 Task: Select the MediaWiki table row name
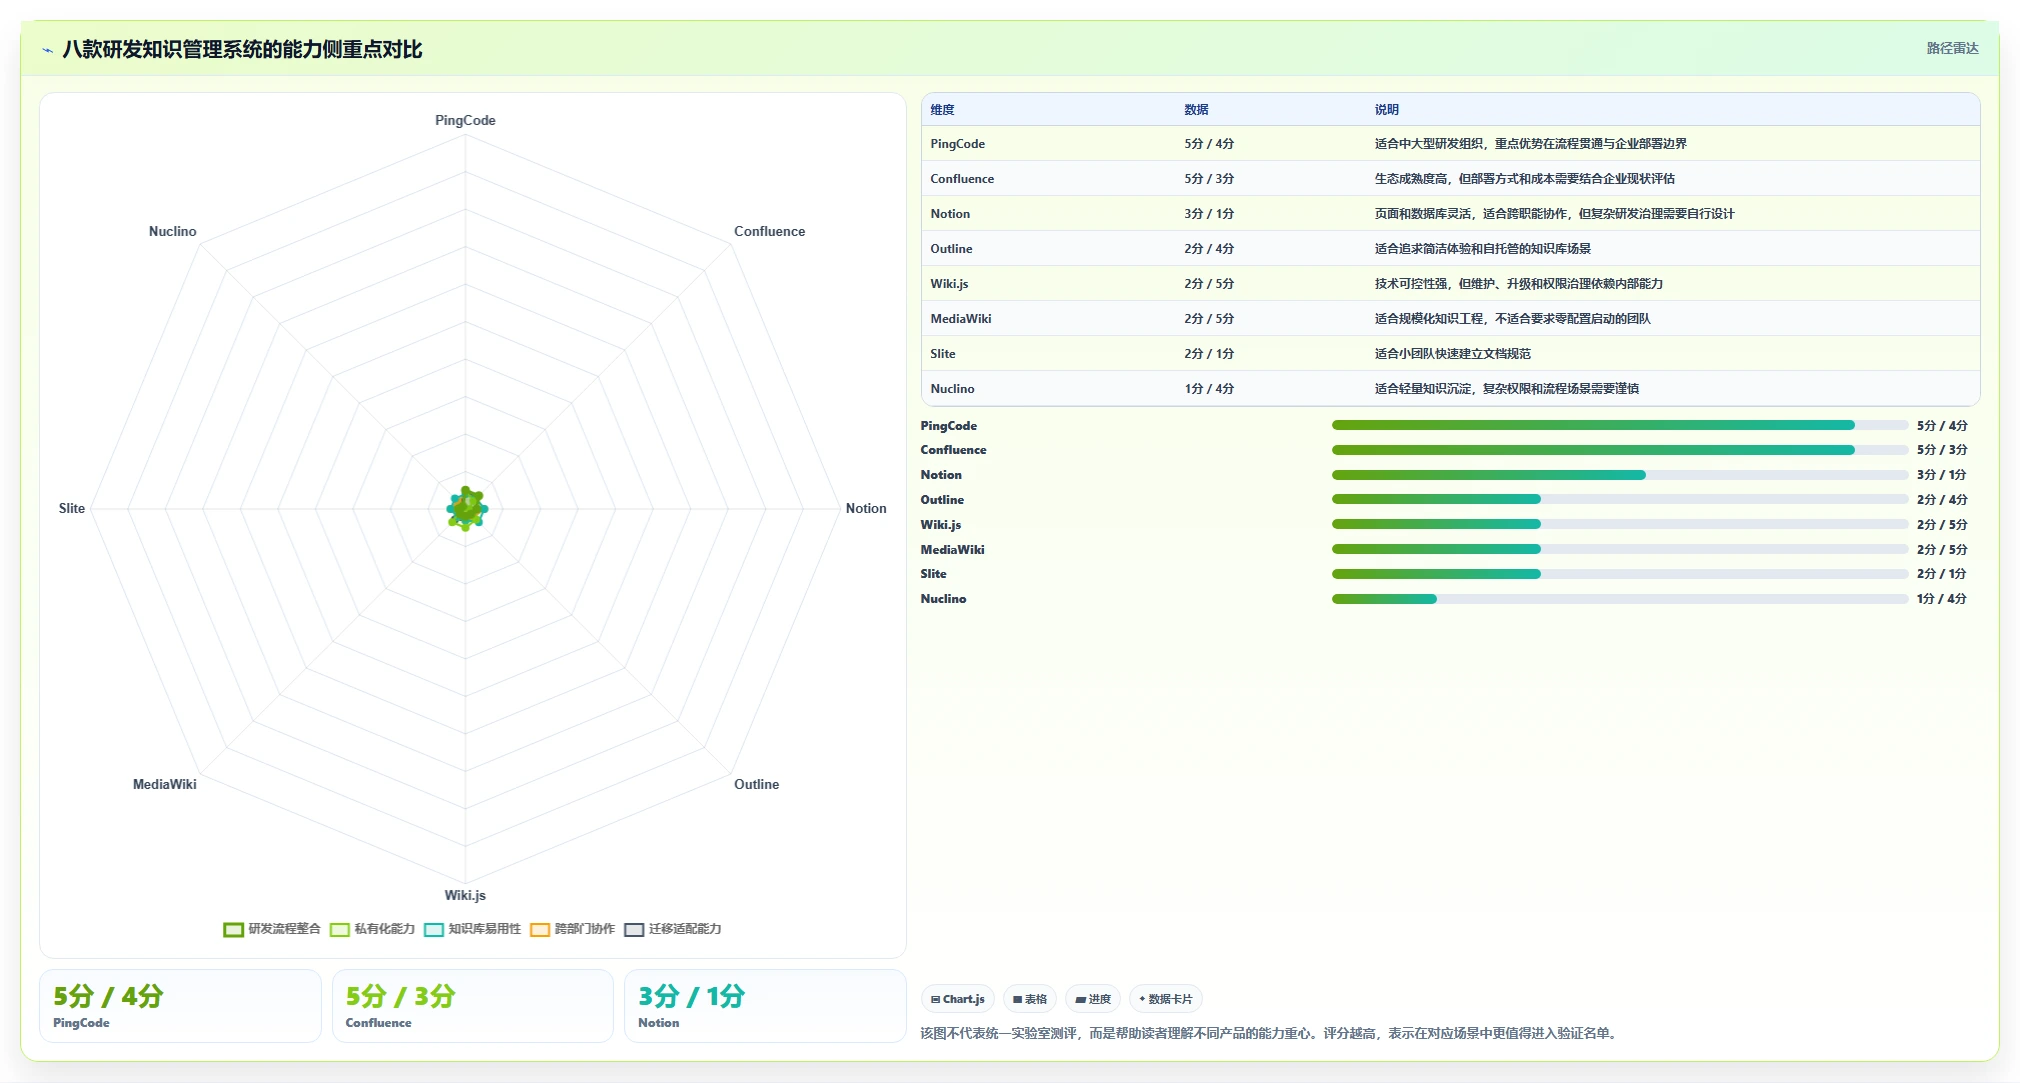coord(961,319)
